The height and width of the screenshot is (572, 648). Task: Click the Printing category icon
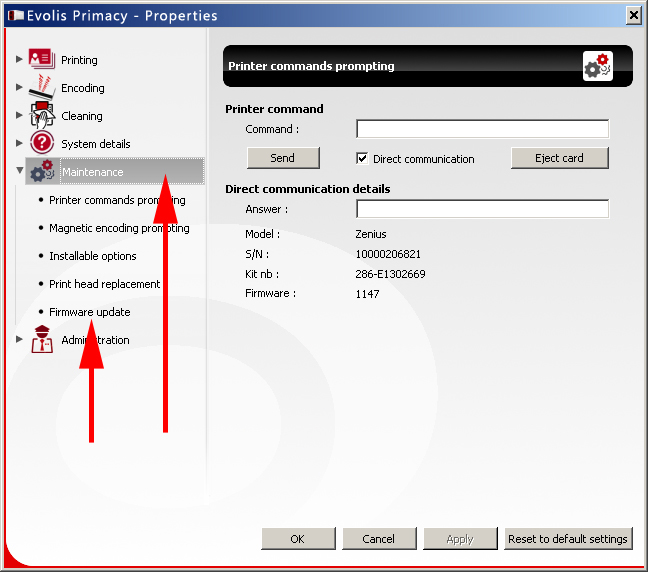coord(41,59)
